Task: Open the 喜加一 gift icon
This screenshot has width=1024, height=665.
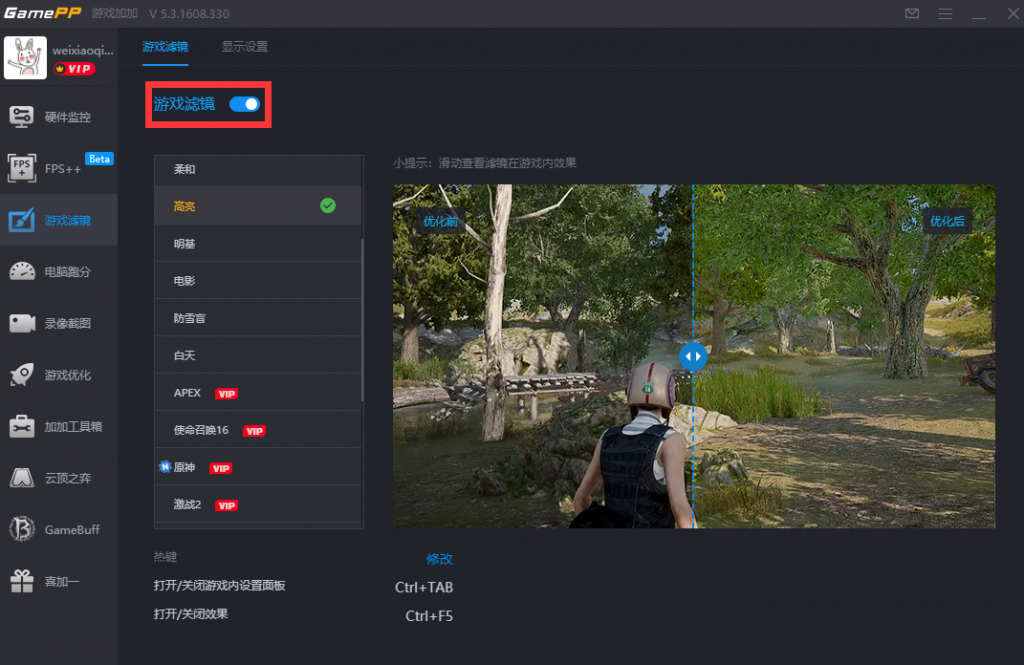Action: click(22, 581)
